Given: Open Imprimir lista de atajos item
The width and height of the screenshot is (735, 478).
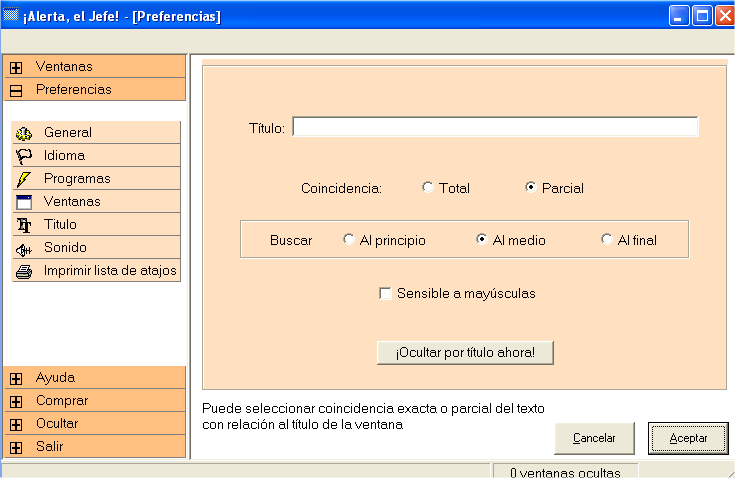Looking at the screenshot, I should pos(96,270).
